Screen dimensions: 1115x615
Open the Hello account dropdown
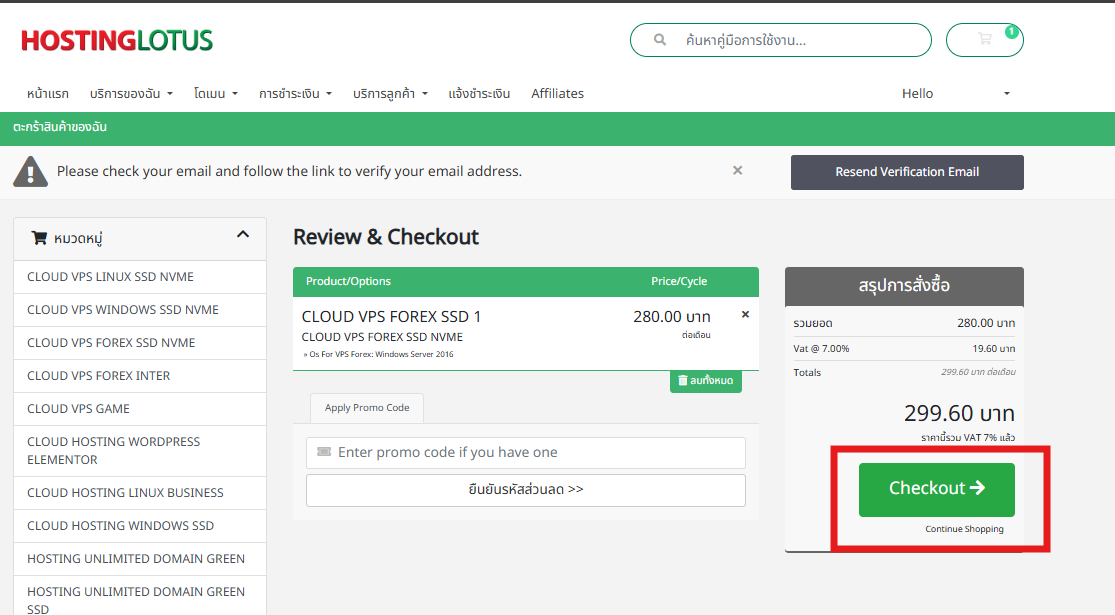pyautogui.click(x=956, y=93)
